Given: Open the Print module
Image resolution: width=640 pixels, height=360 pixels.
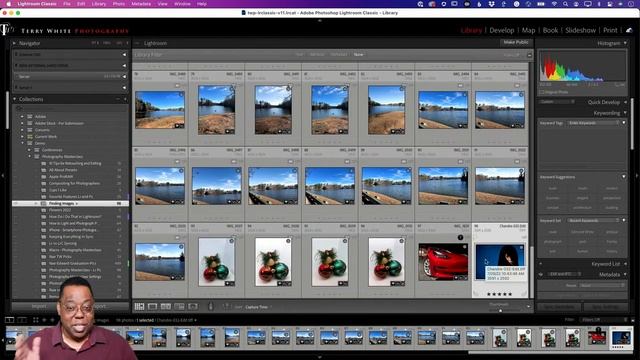Looking at the screenshot, I should click(610, 30).
